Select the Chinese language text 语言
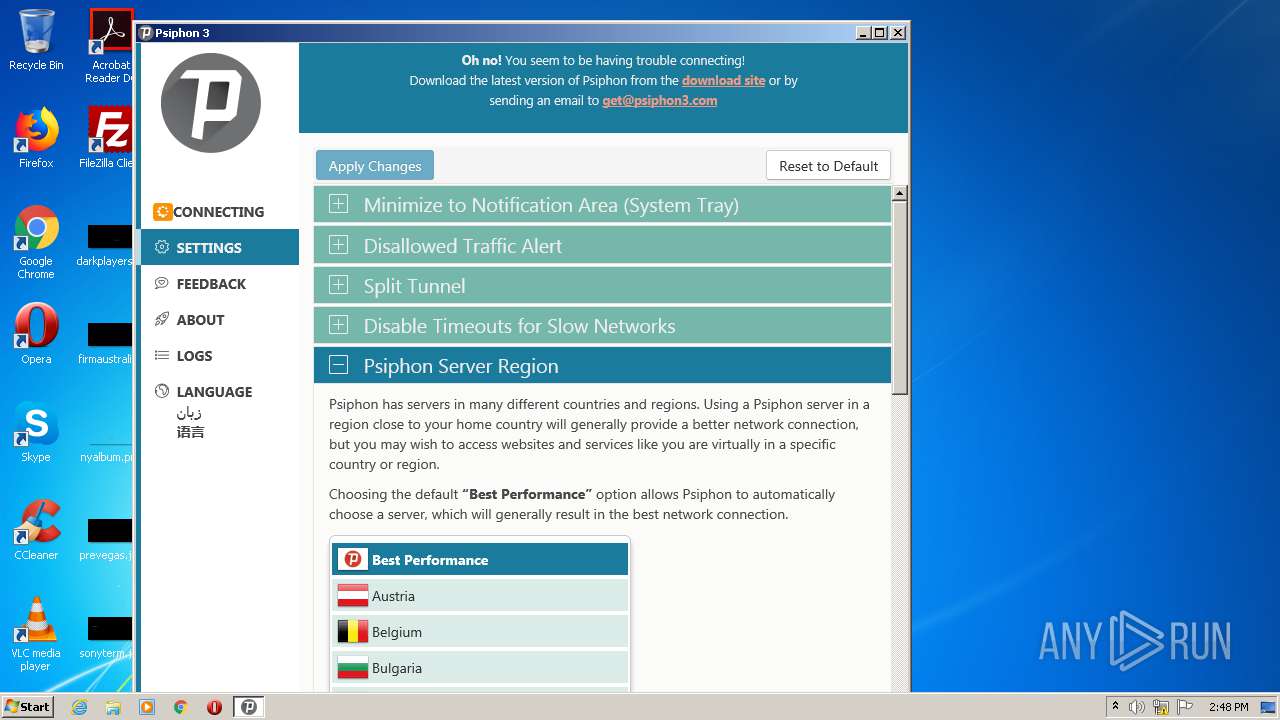 click(190, 433)
